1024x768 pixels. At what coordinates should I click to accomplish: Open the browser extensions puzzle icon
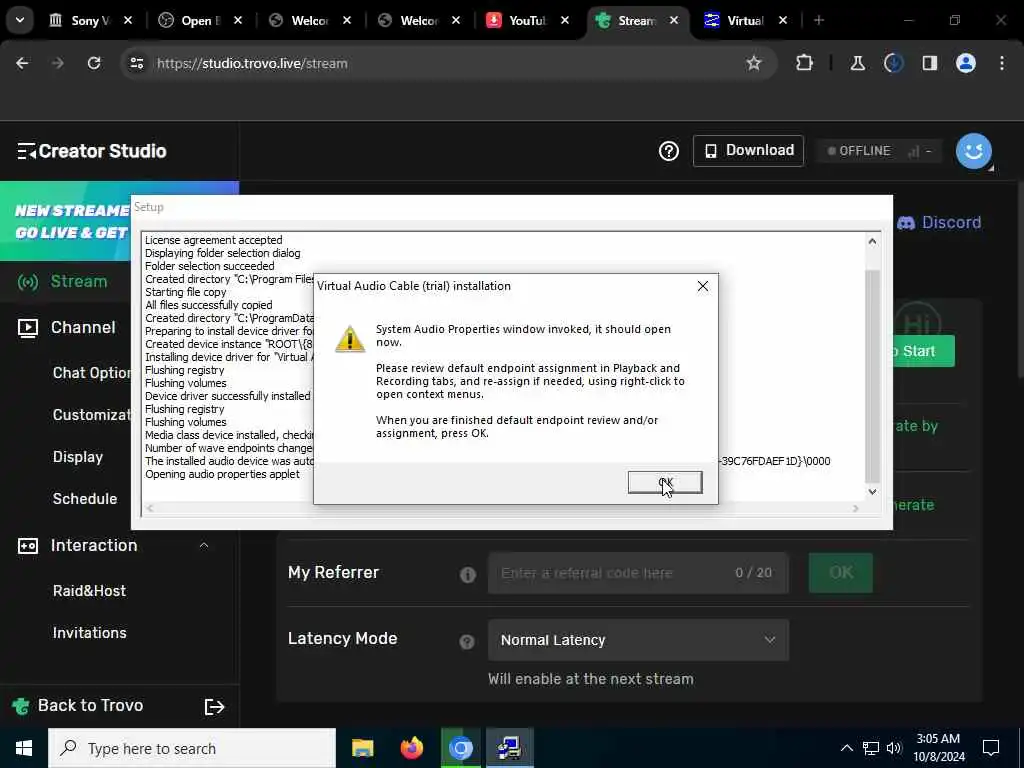coord(804,63)
